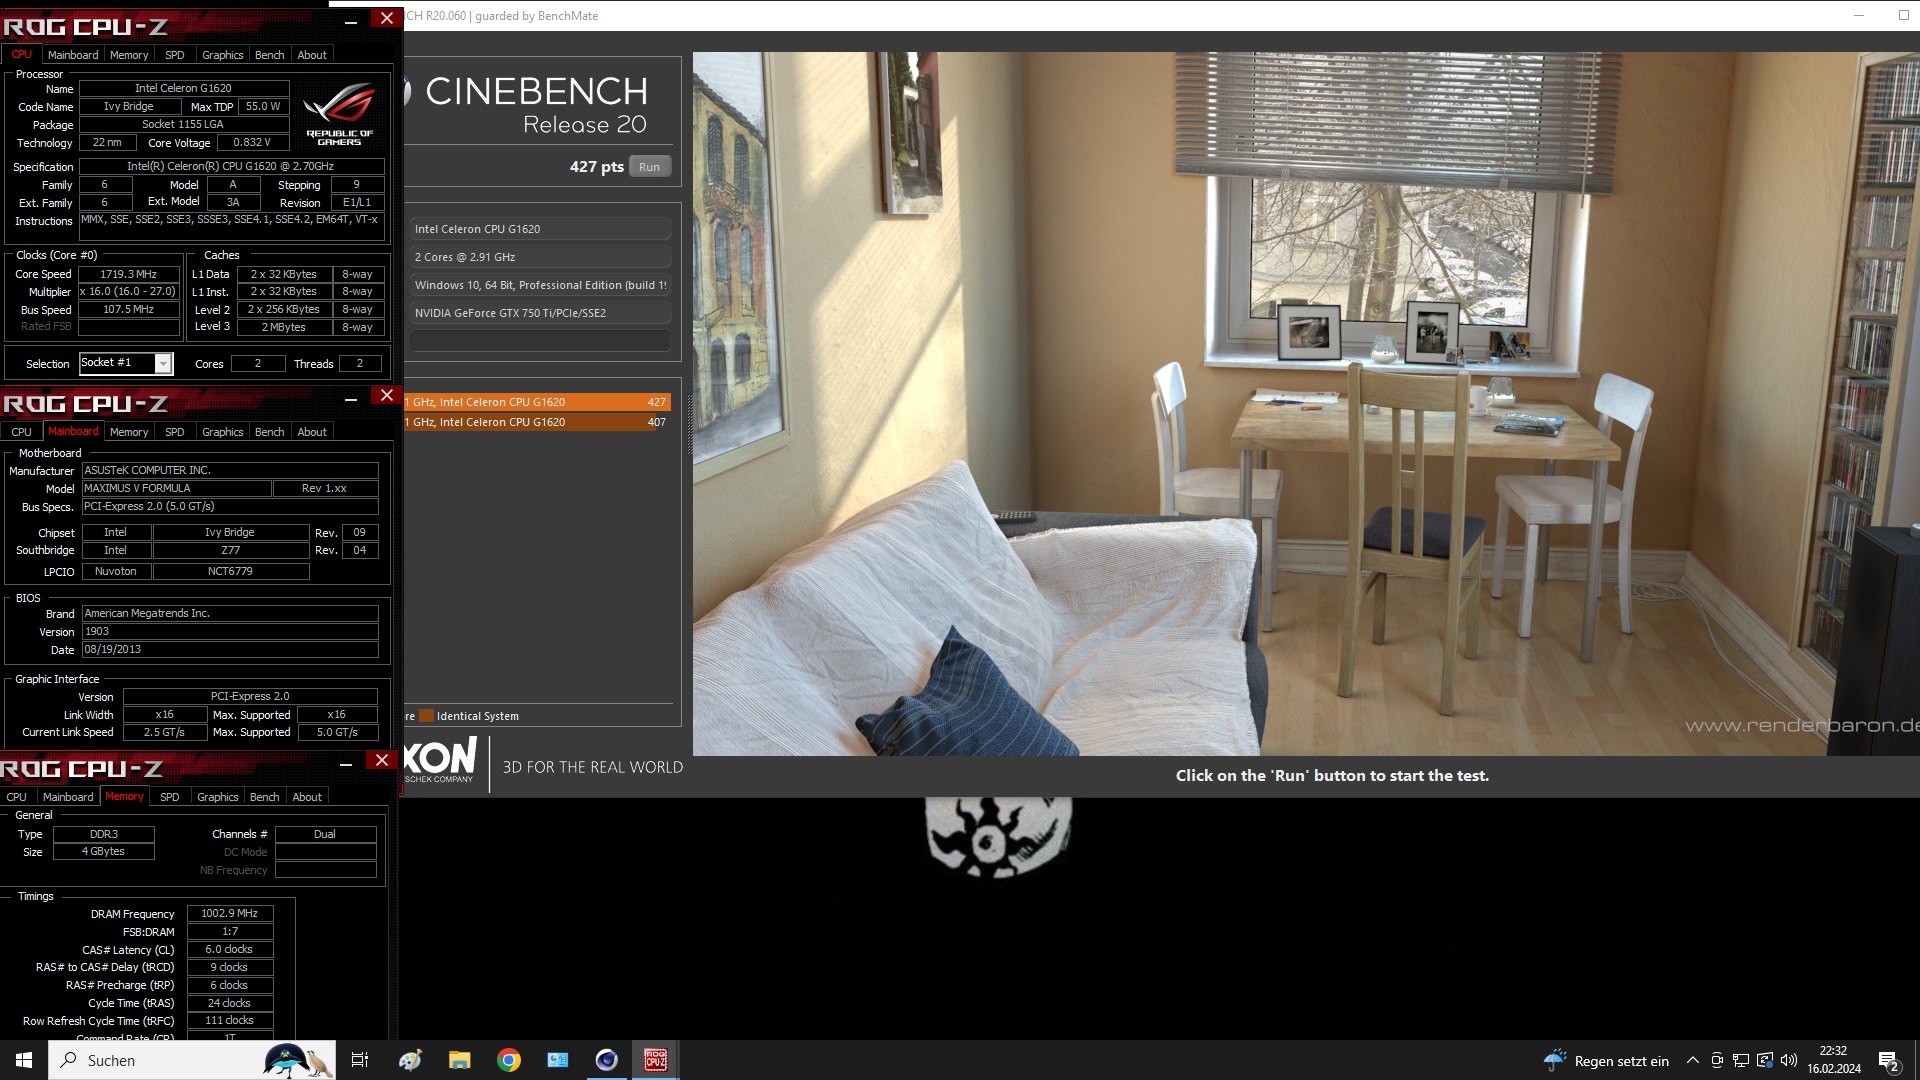
Task: Open the notification center icon
Action: tap(1889, 1060)
